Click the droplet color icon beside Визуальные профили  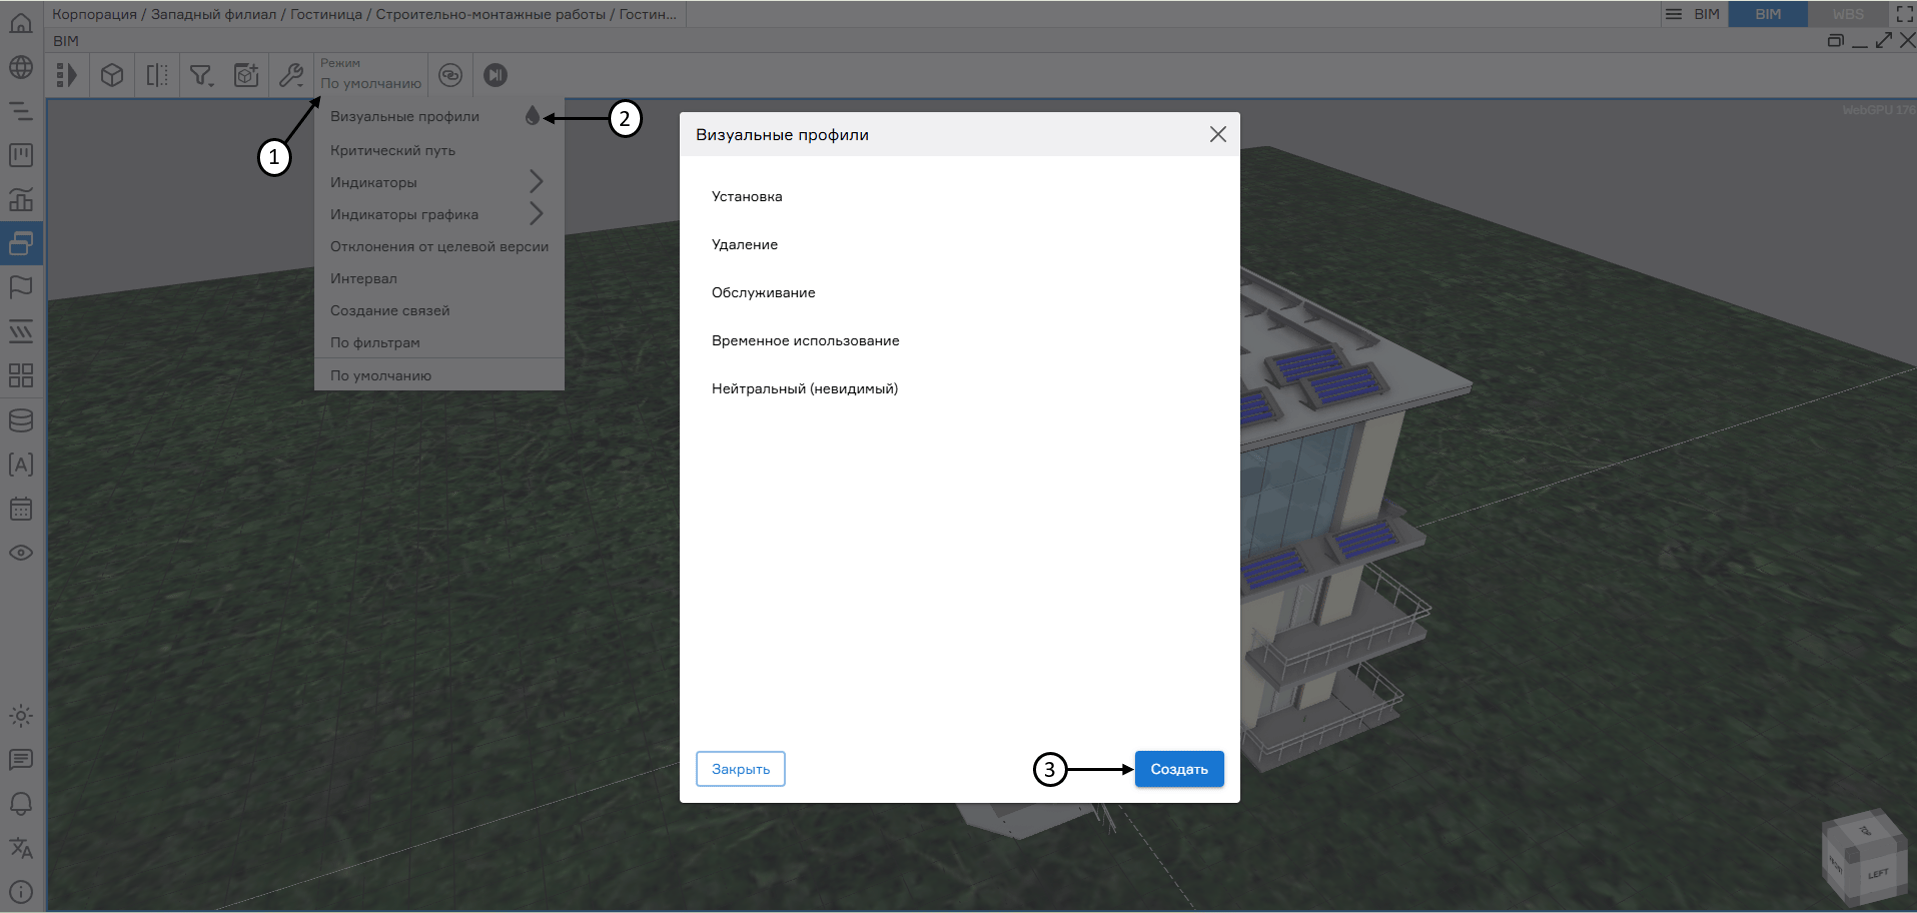pyautogui.click(x=532, y=115)
